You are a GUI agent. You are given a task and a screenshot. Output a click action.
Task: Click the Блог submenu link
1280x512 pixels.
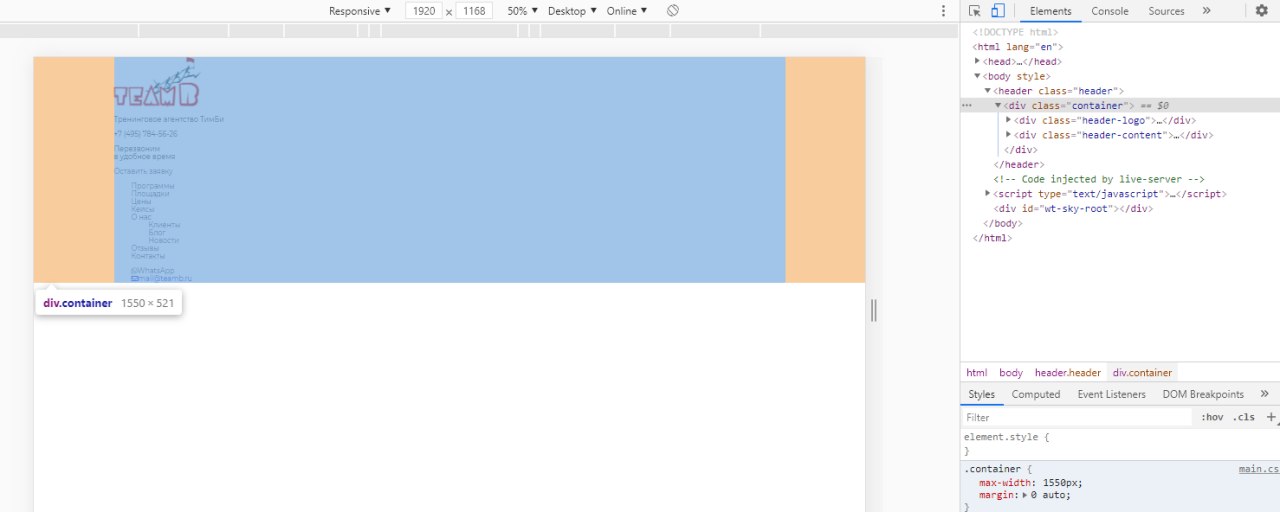tap(157, 232)
